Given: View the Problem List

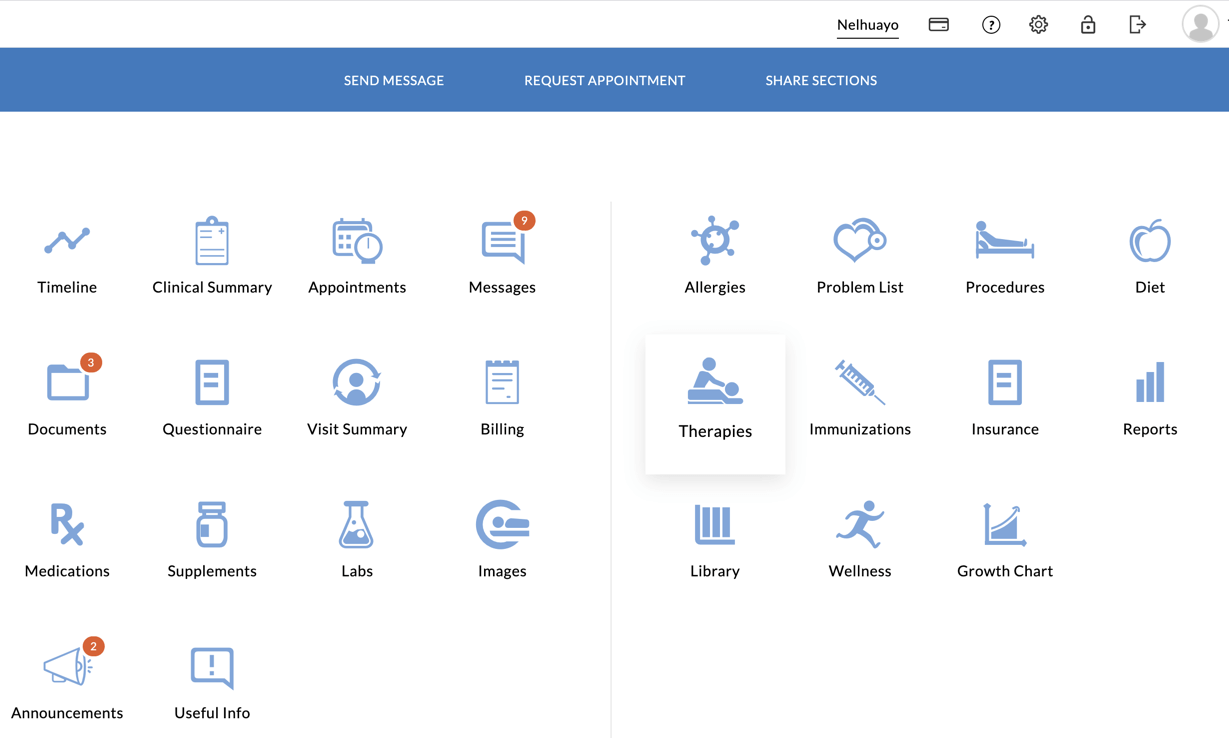Looking at the screenshot, I should (859, 256).
